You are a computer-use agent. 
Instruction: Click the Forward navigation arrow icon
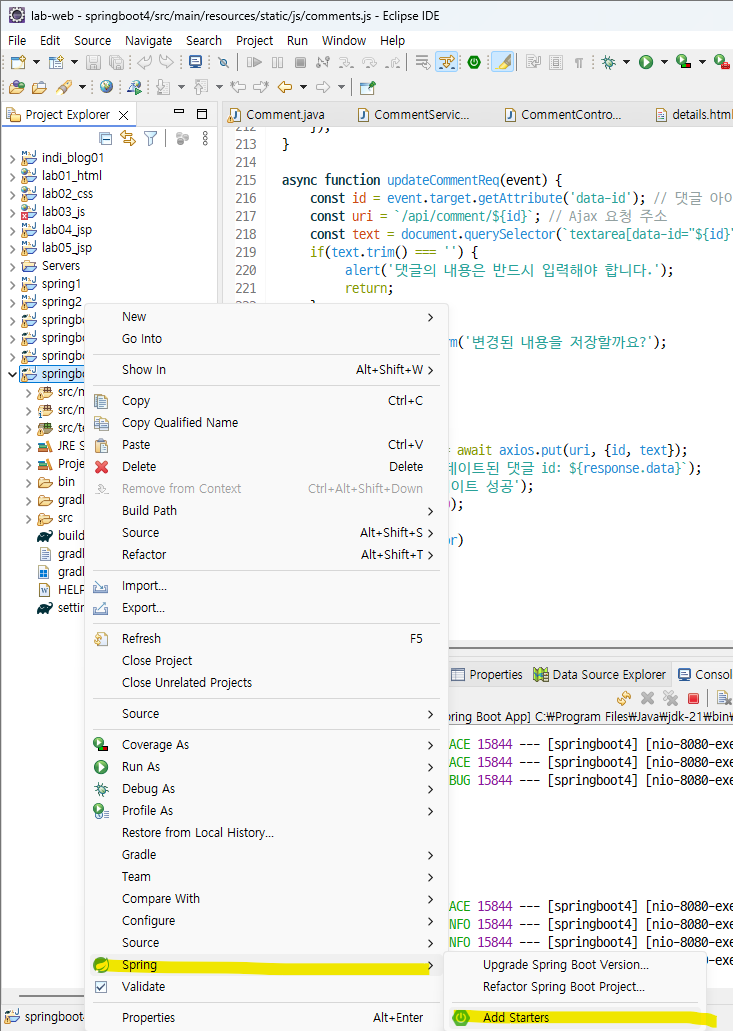(323, 87)
